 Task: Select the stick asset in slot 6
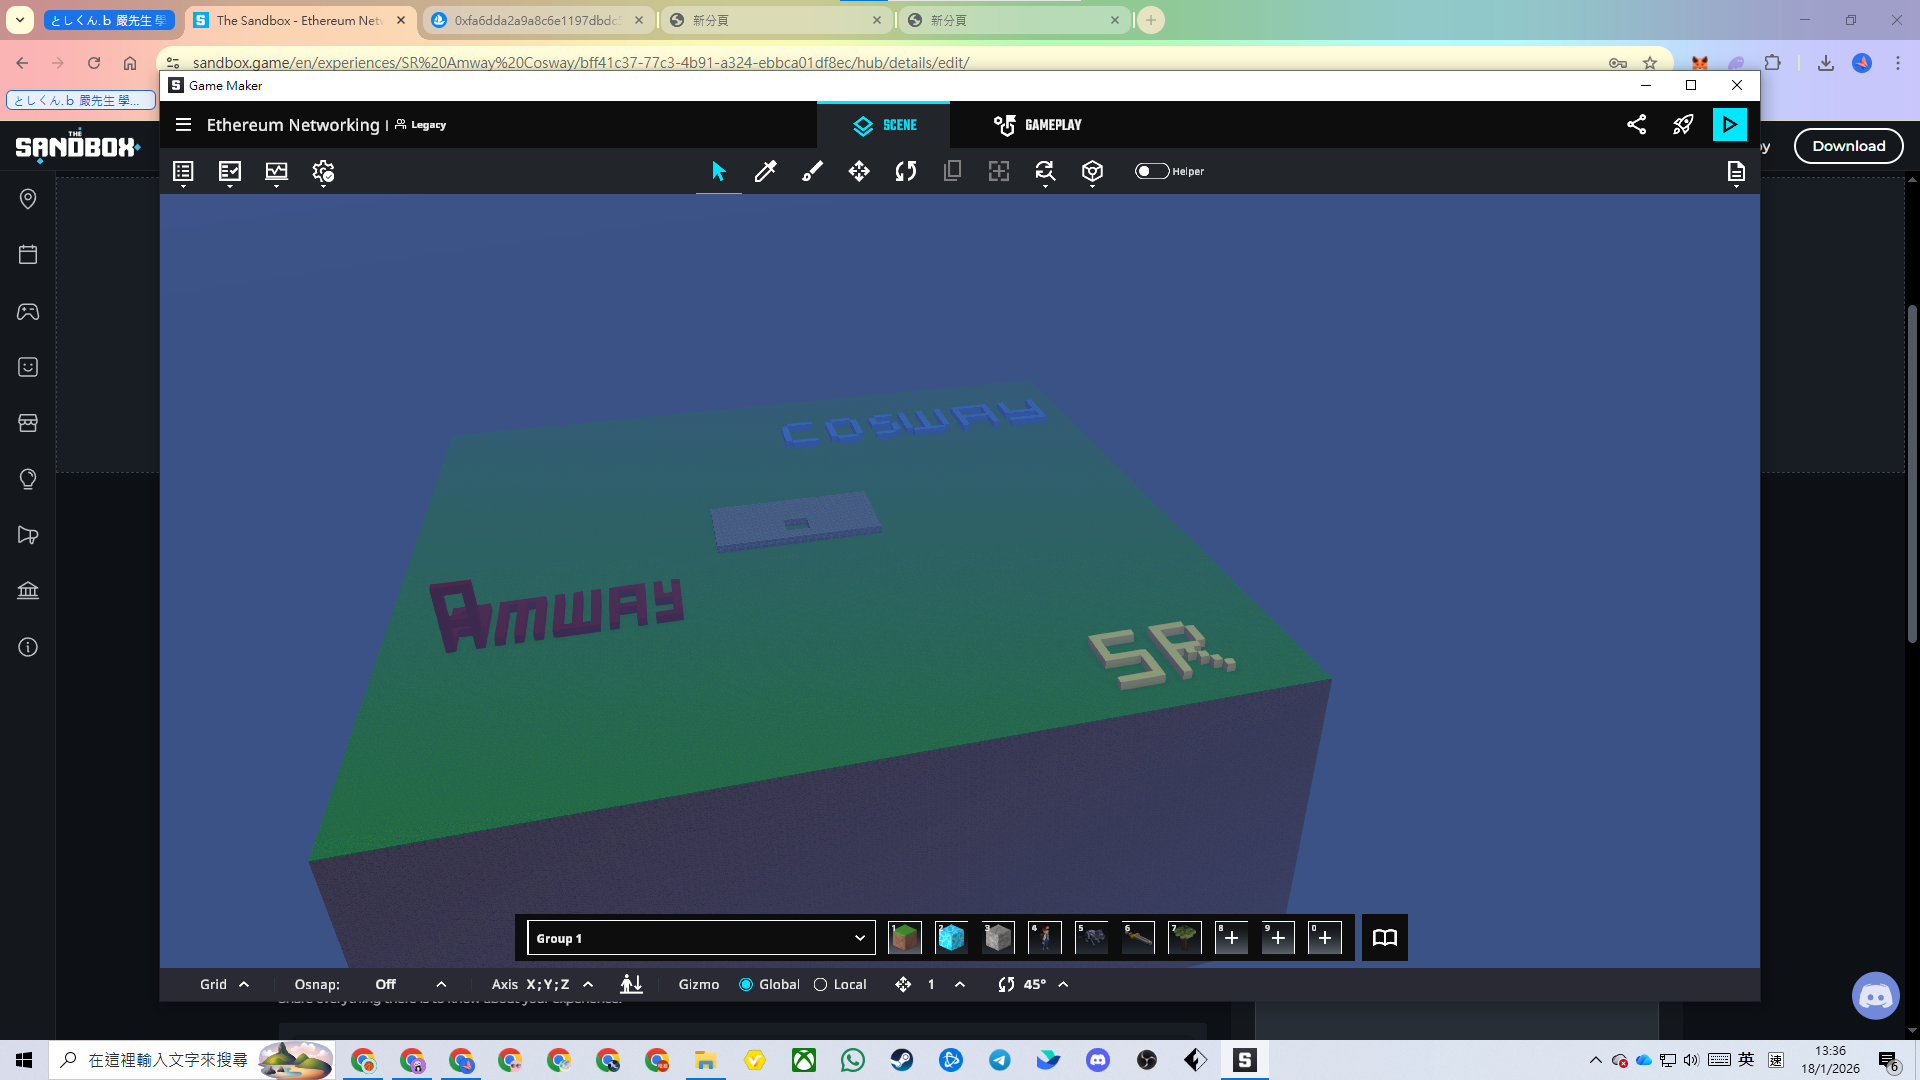coord(1138,938)
